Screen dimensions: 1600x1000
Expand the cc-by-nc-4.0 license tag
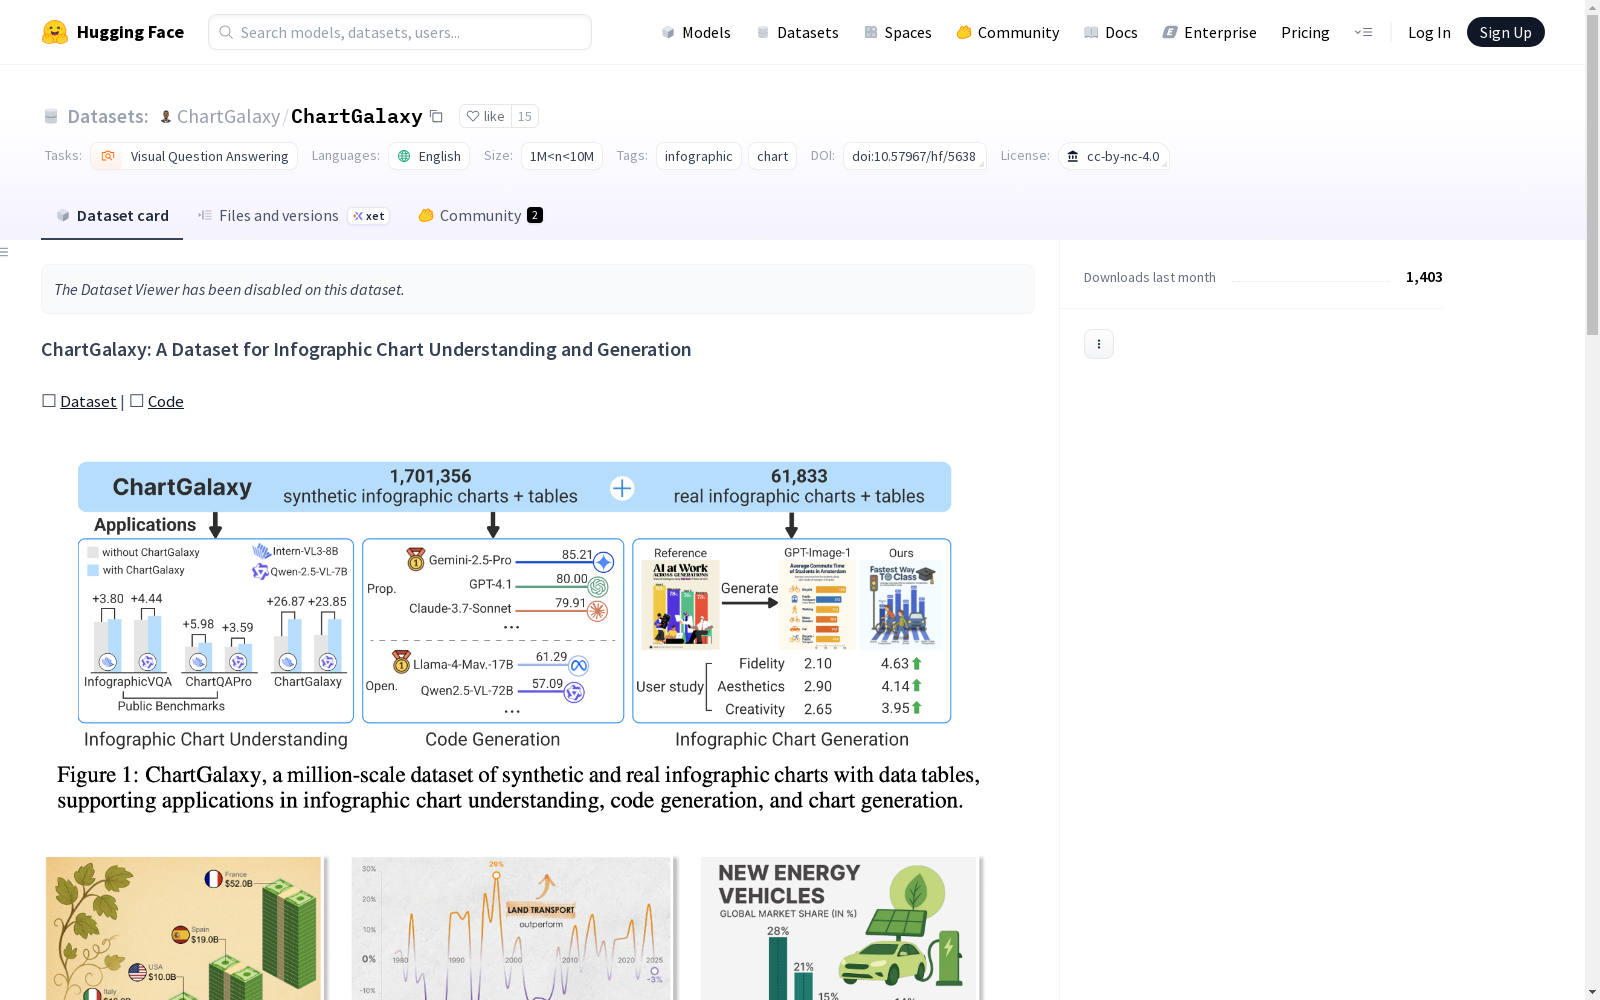tap(1114, 156)
